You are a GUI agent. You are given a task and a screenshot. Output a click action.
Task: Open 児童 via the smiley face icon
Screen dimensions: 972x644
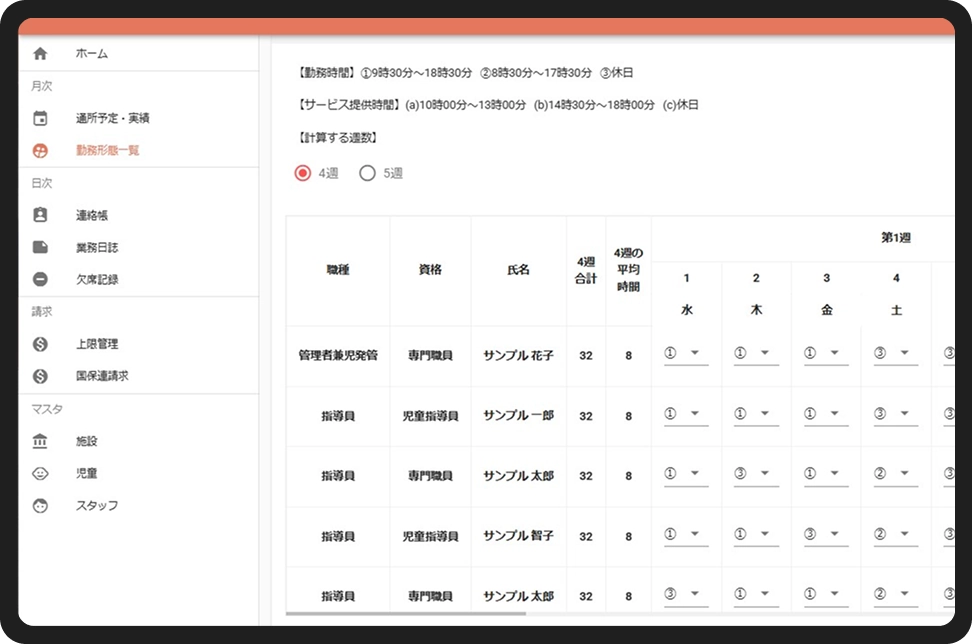[40, 473]
